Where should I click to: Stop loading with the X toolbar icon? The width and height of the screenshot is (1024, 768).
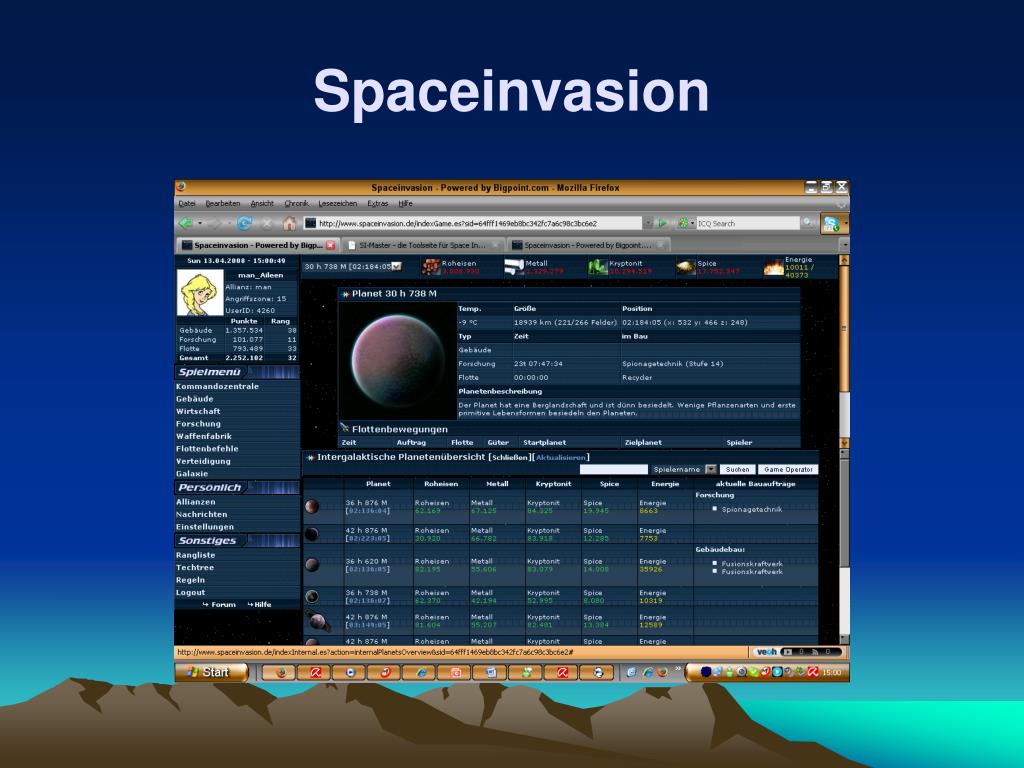[x=267, y=223]
